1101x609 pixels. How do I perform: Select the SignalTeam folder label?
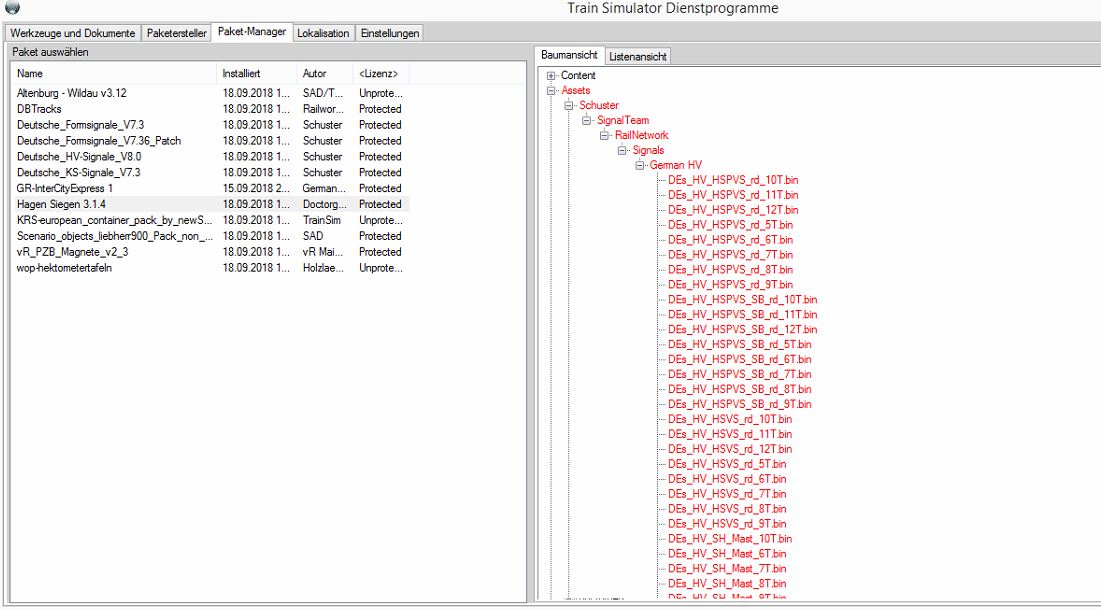[x=623, y=121]
